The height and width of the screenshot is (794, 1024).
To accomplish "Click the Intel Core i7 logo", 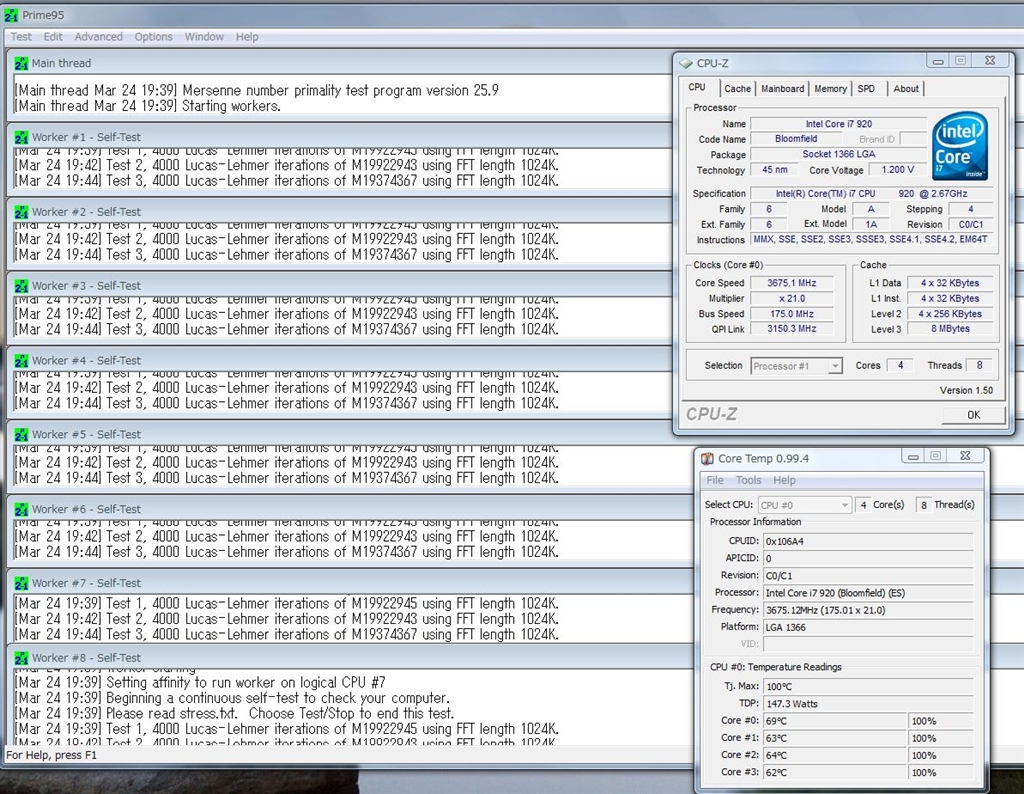I will [x=960, y=146].
